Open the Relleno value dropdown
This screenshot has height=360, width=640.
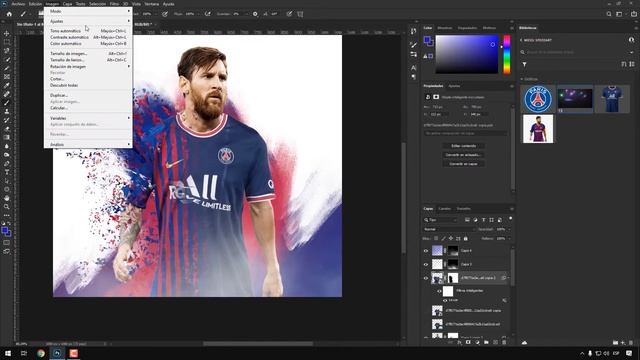point(509,238)
